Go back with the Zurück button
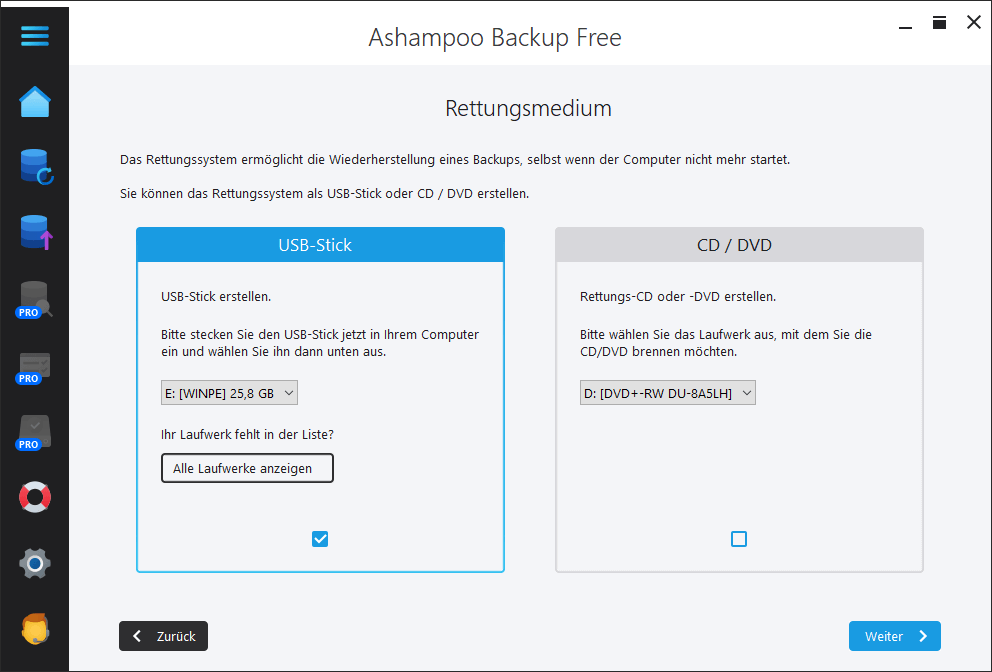Screen dimensions: 992x672 pyautogui.click(x=163, y=636)
